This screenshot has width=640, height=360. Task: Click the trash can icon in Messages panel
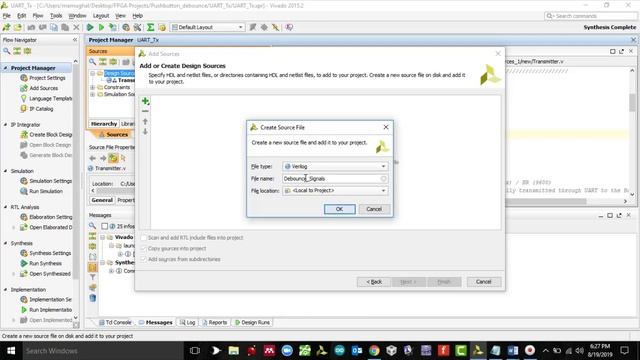click(x=93, y=298)
